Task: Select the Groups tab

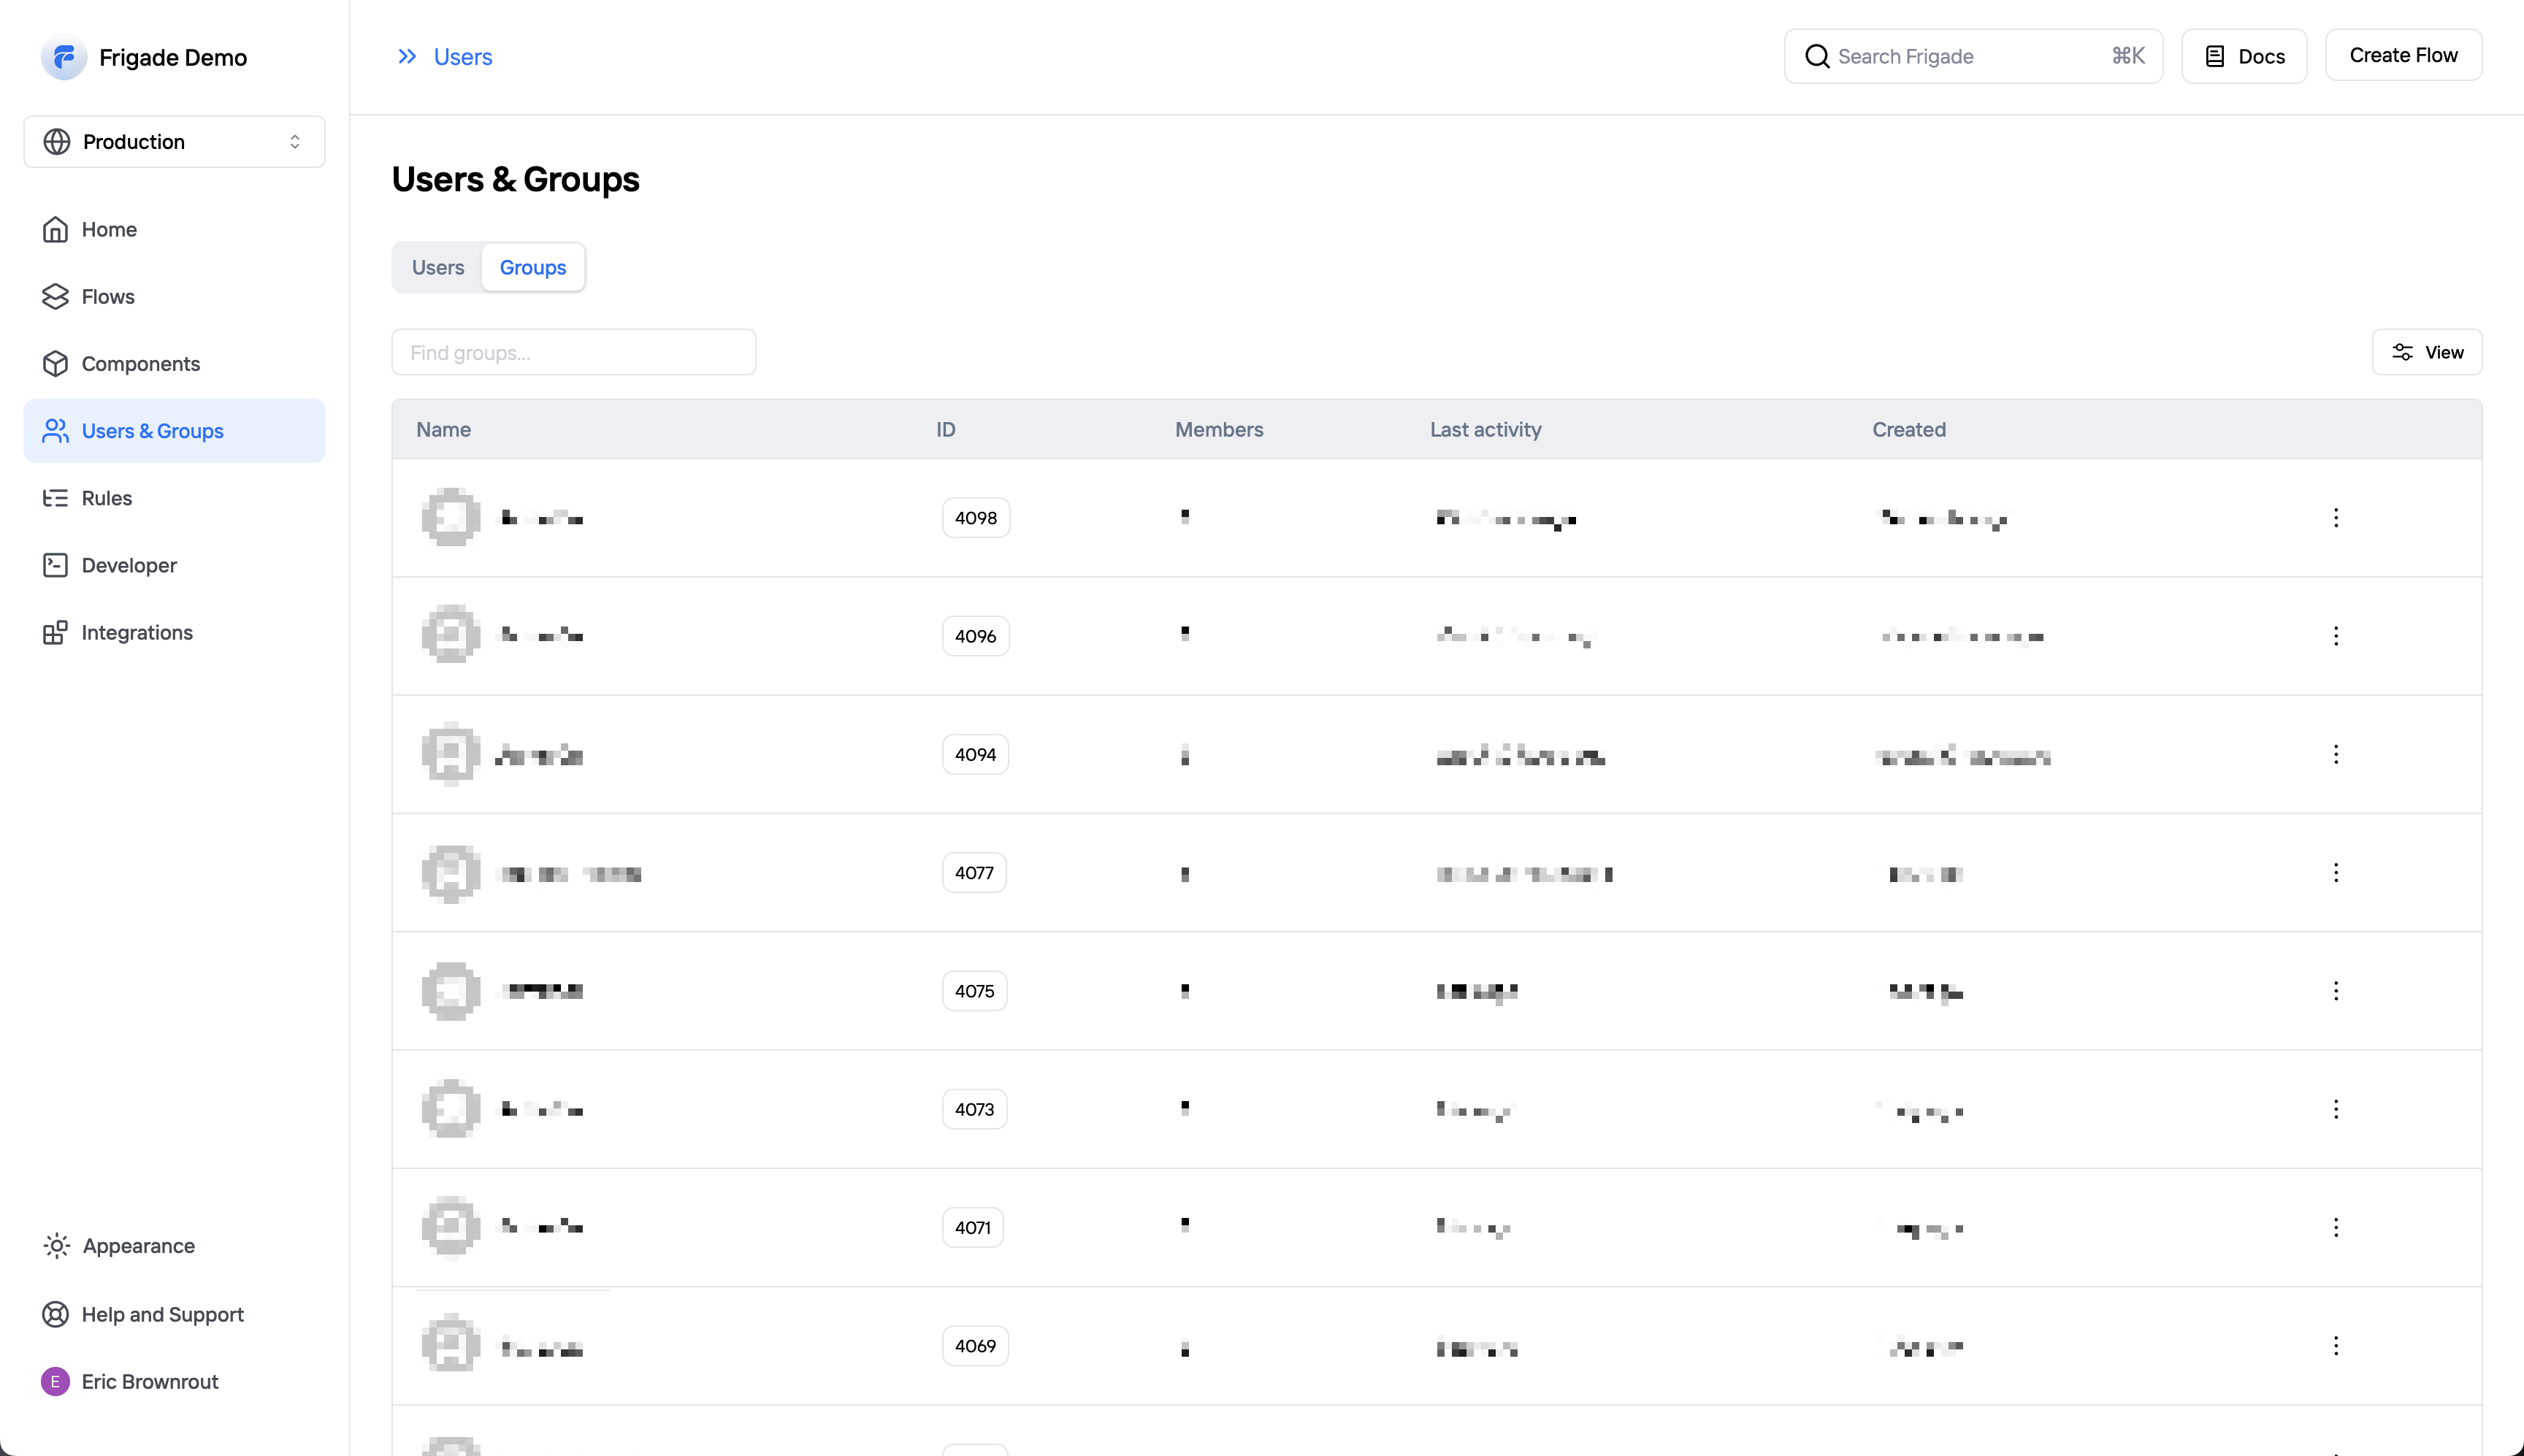Action: pyautogui.click(x=532, y=267)
